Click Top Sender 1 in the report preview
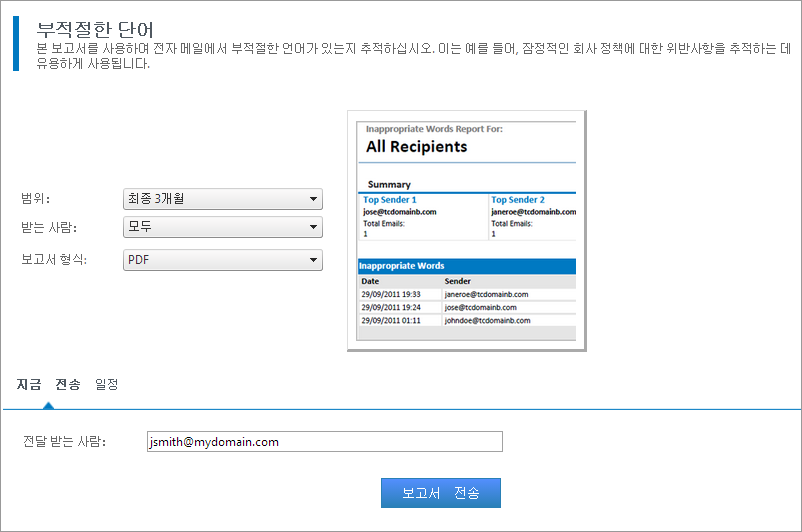 pos(390,200)
